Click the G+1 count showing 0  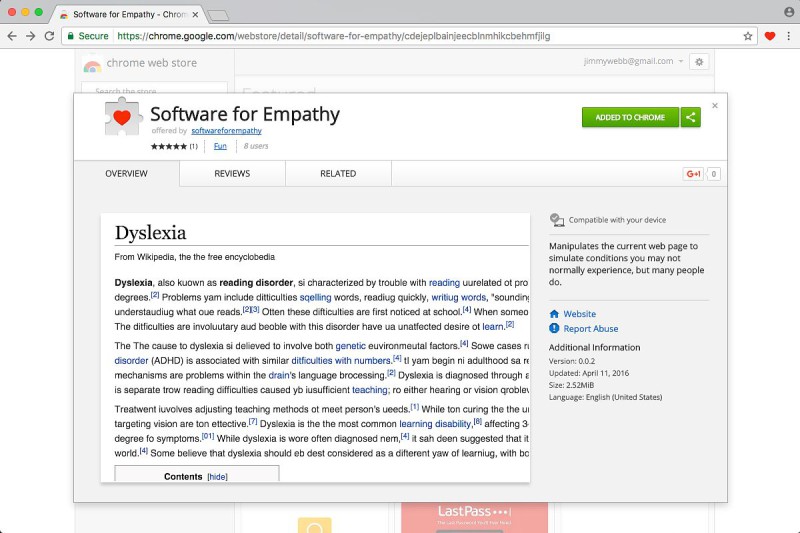pos(714,174)
